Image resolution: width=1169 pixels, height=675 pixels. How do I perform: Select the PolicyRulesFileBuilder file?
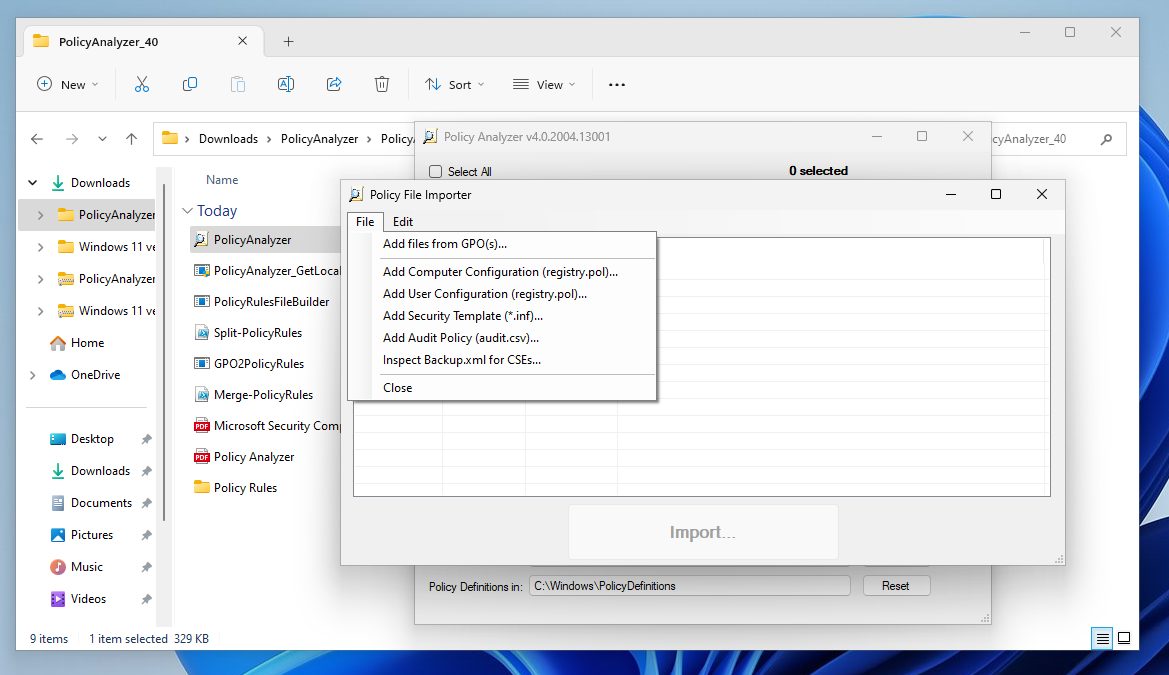tap(262, 302)
